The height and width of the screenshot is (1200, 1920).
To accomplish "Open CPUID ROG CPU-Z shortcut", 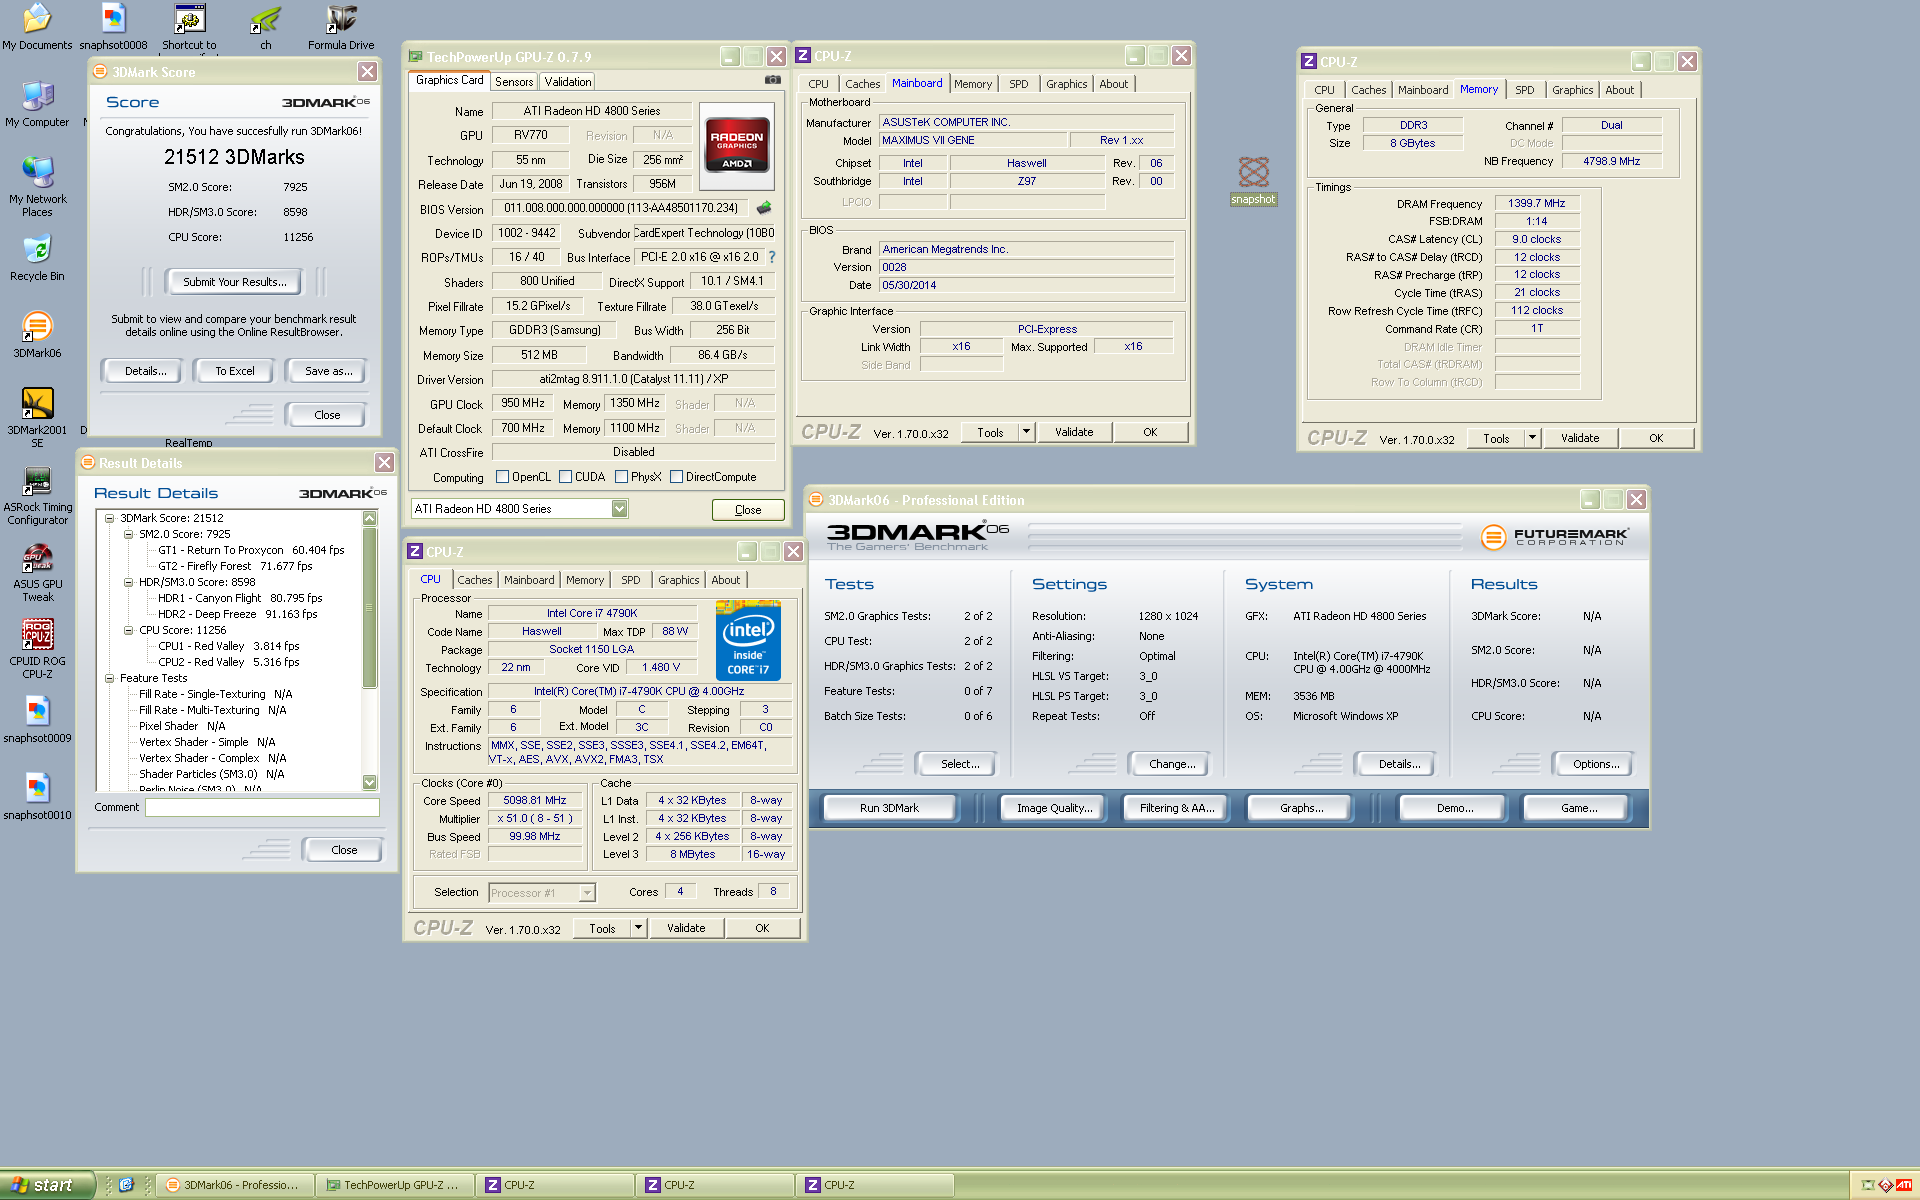I will point(37,650).
